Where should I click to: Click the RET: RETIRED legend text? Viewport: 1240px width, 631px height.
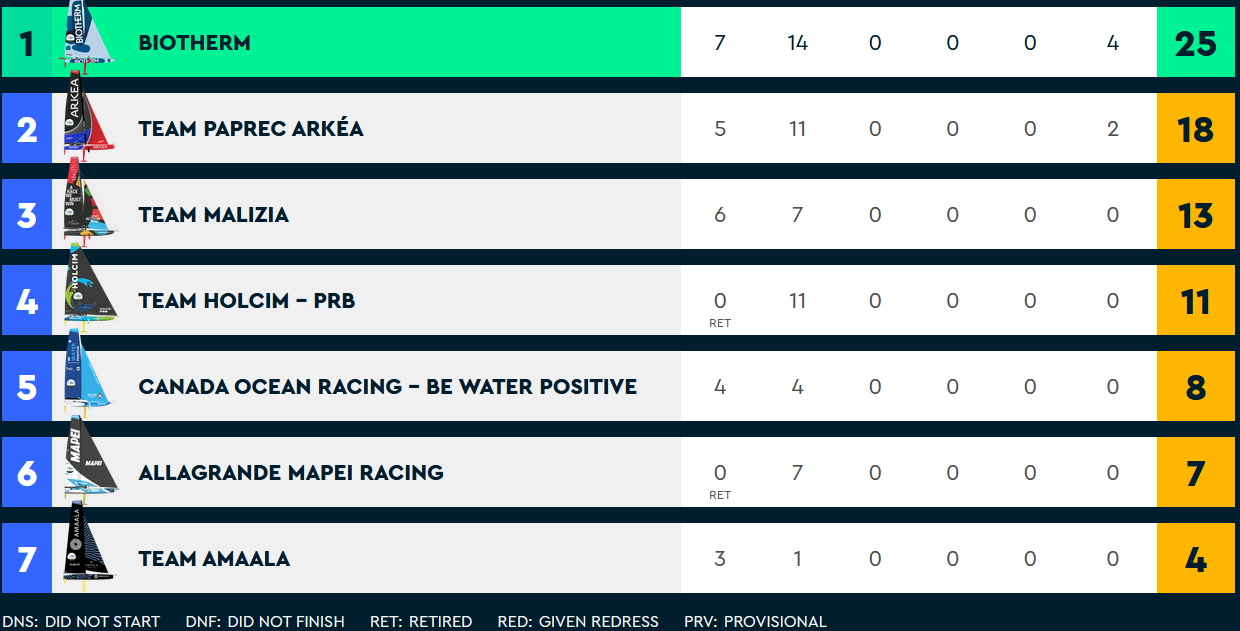(421, 621)
